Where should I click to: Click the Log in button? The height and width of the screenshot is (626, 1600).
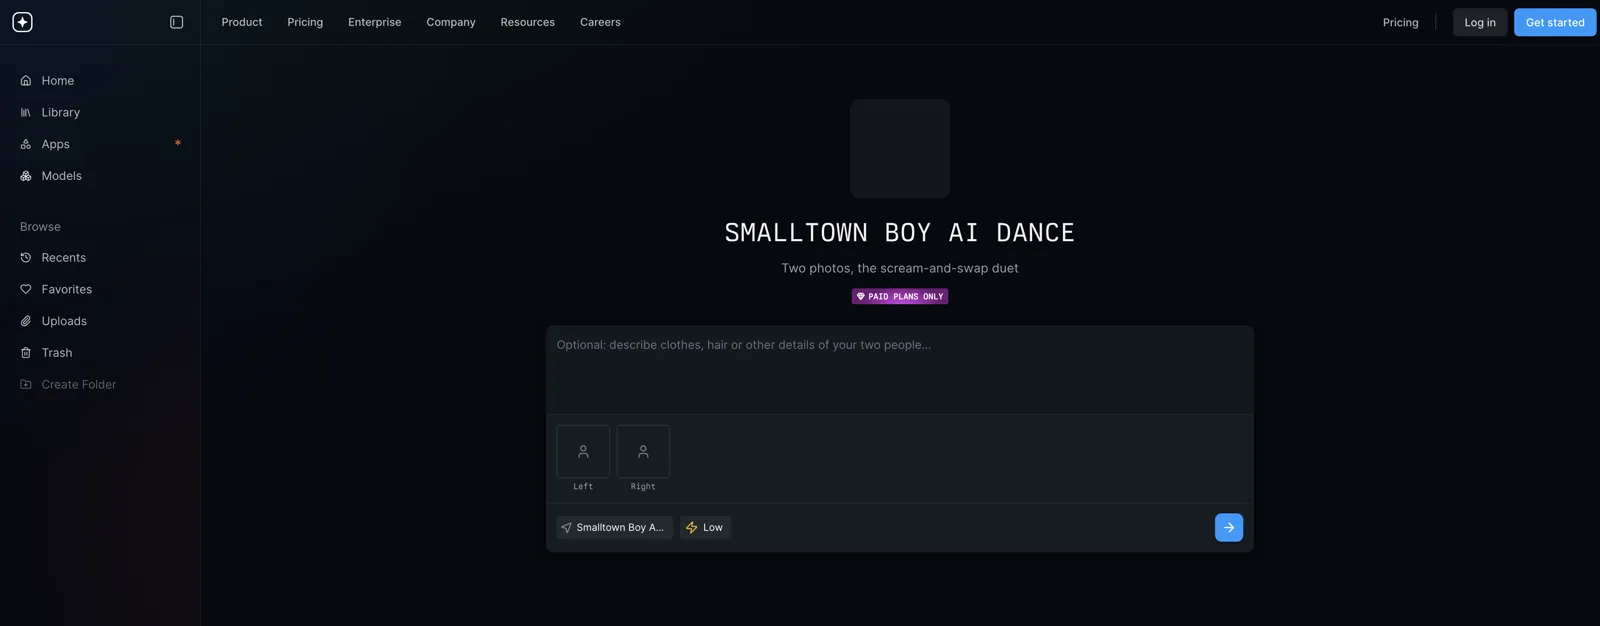click(x=1480, y=22)
